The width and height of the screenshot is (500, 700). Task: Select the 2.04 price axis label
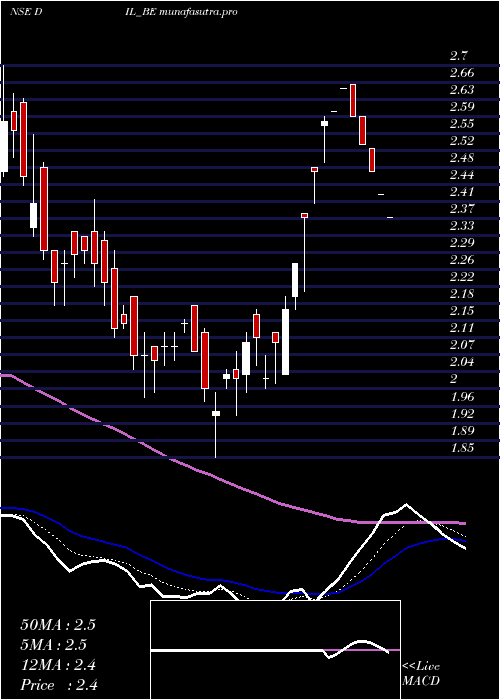(x=462, y=362)
